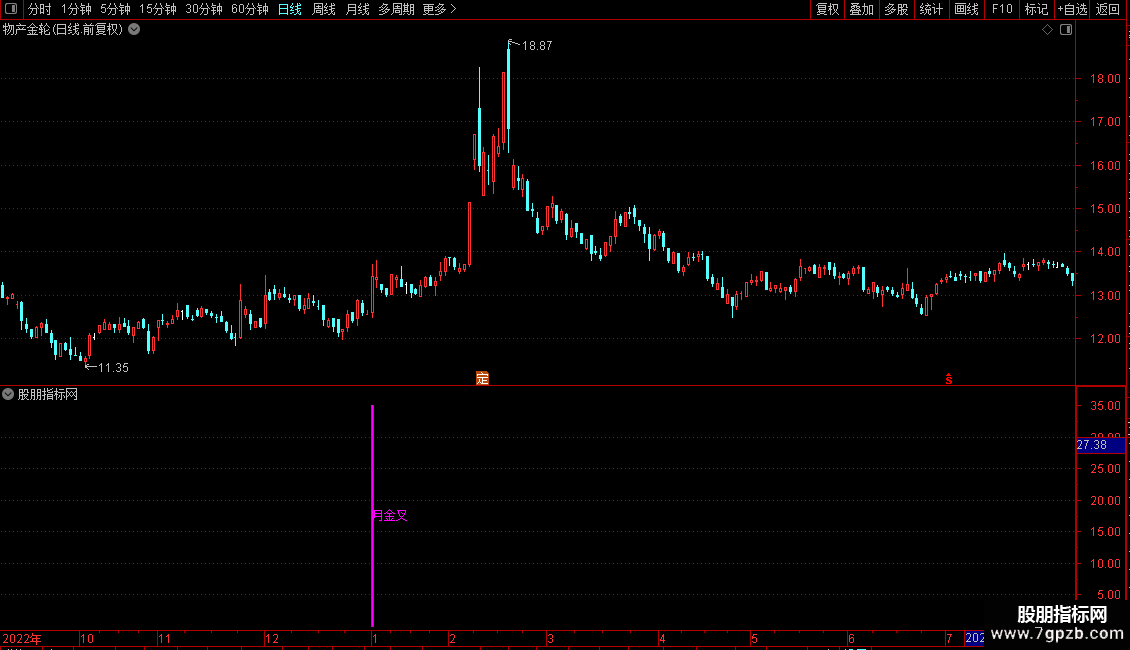Select the 日线 daily chart tab
The width and height of the screenshot is (1130, 650).
pos(290,9)
